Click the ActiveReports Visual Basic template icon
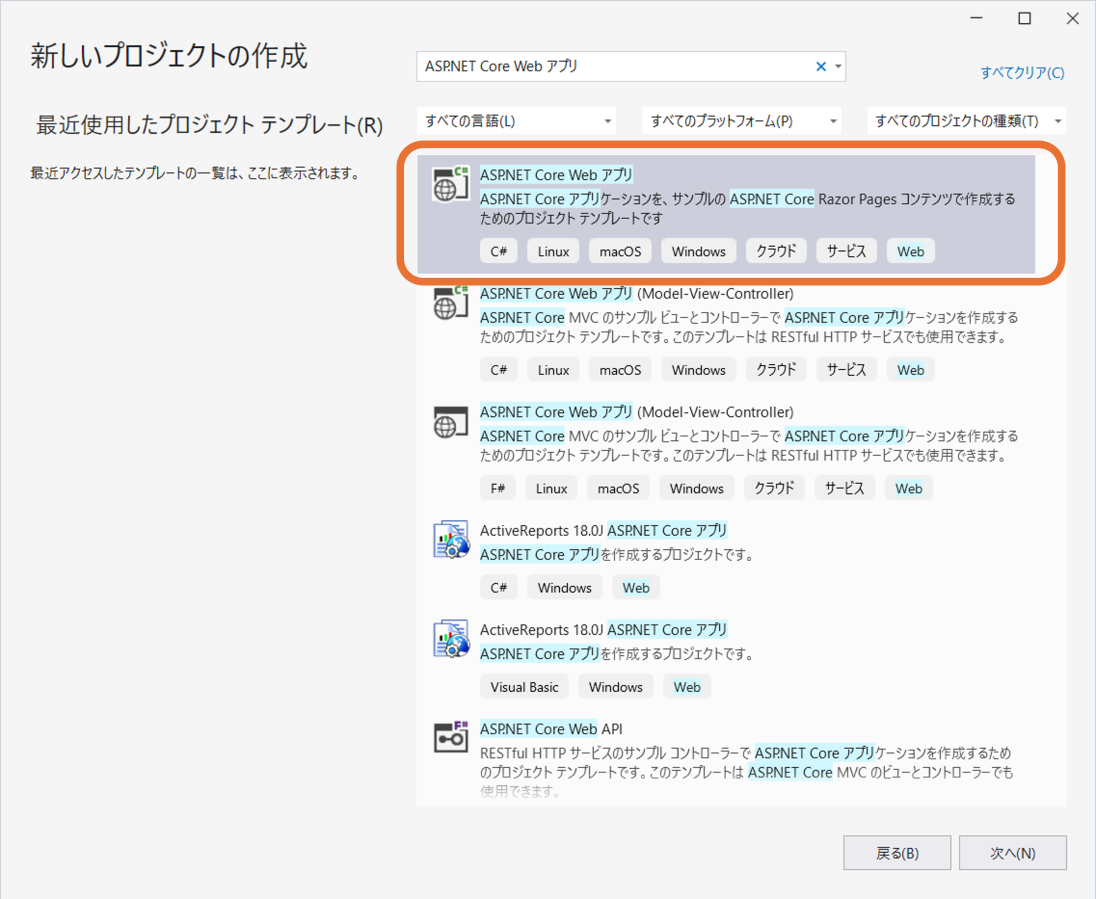Image resolution: width=1096 pixels, height=899 pixels. point(450,639)
